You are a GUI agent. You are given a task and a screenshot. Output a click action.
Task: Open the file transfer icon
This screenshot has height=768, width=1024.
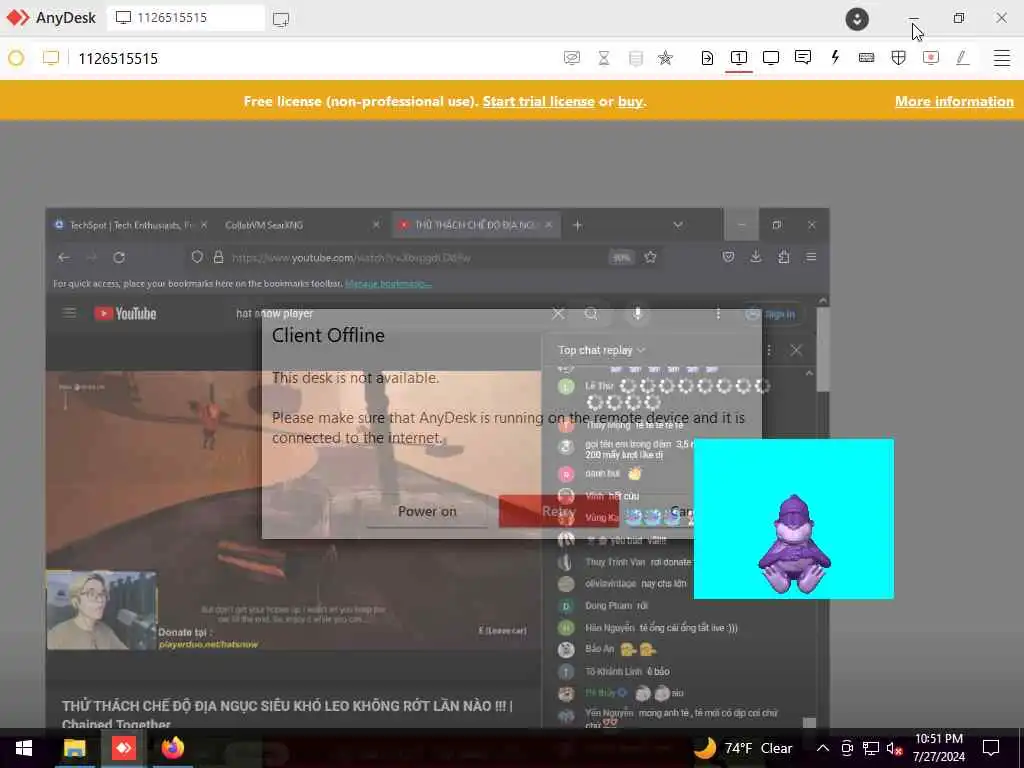coord(707,58)
